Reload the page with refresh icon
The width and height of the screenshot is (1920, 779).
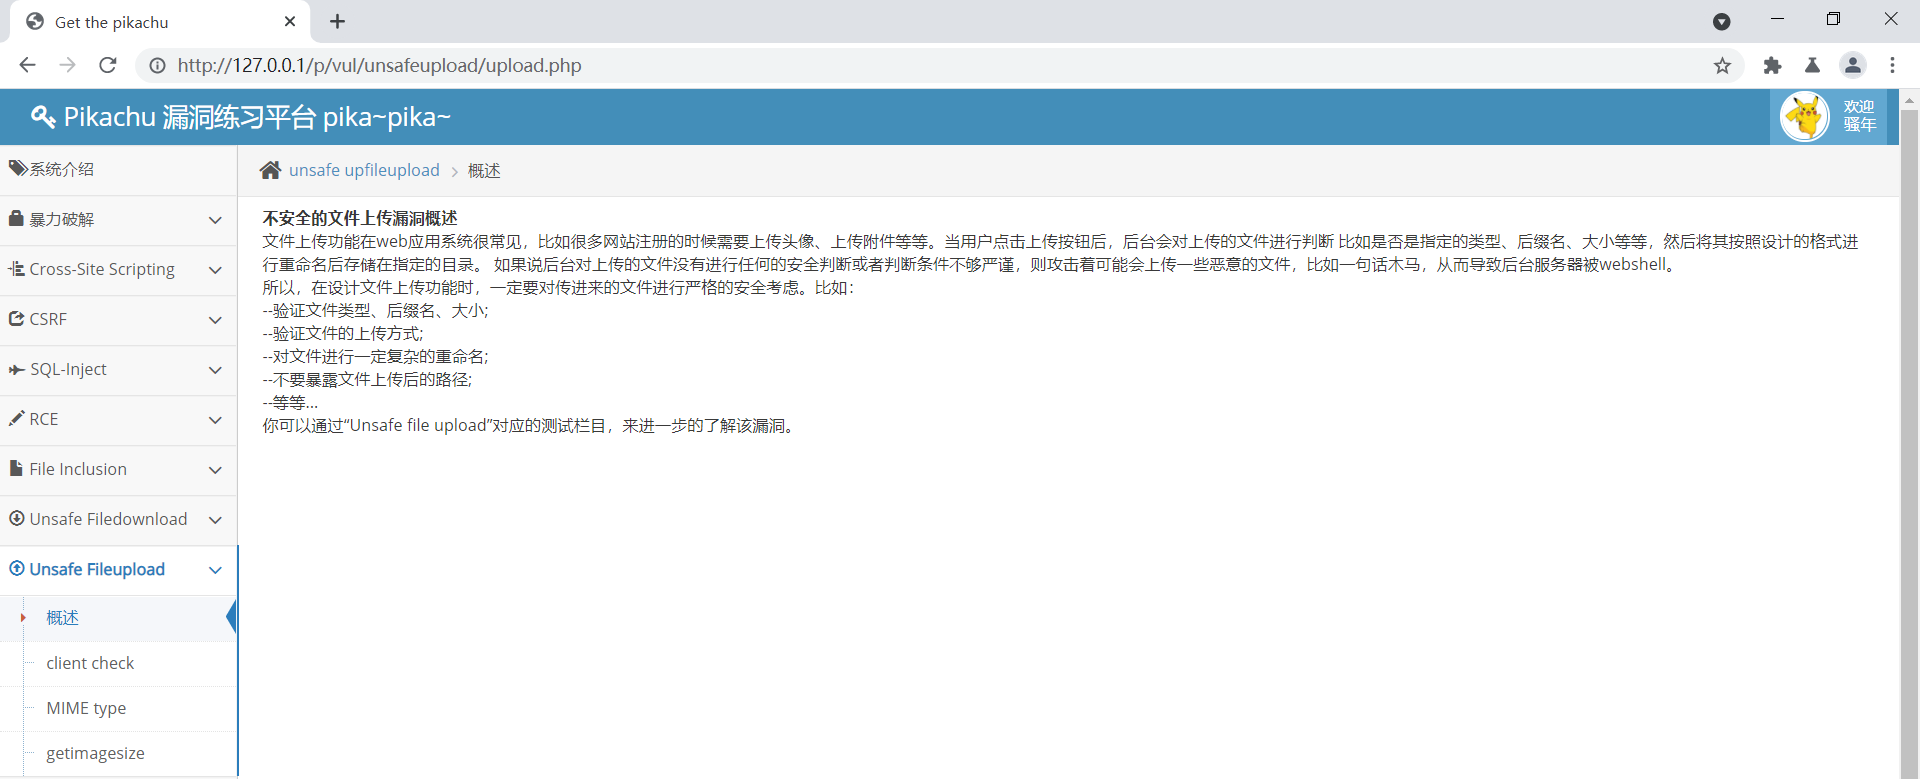(108, 65)
